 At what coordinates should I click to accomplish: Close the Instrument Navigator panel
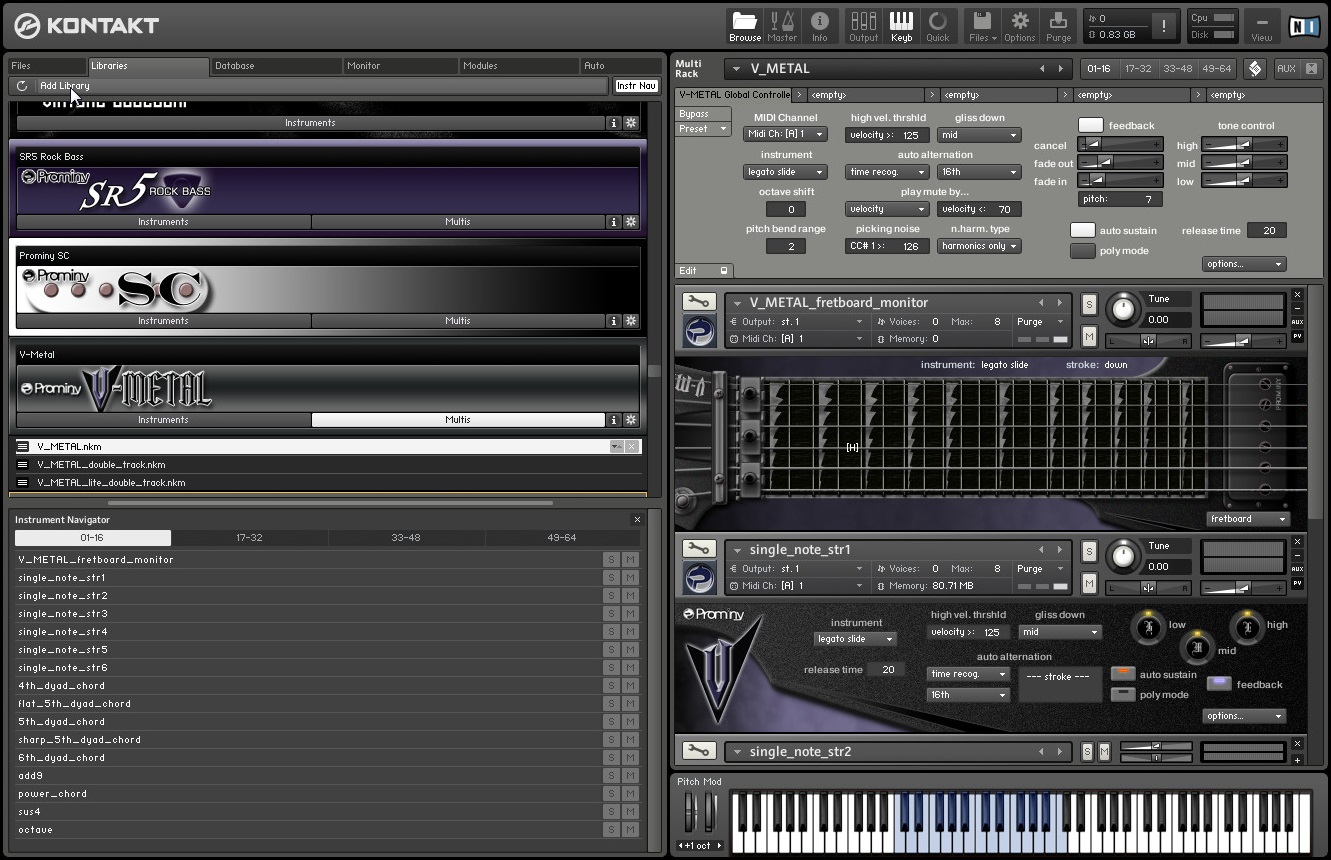(x=637, y=520)
